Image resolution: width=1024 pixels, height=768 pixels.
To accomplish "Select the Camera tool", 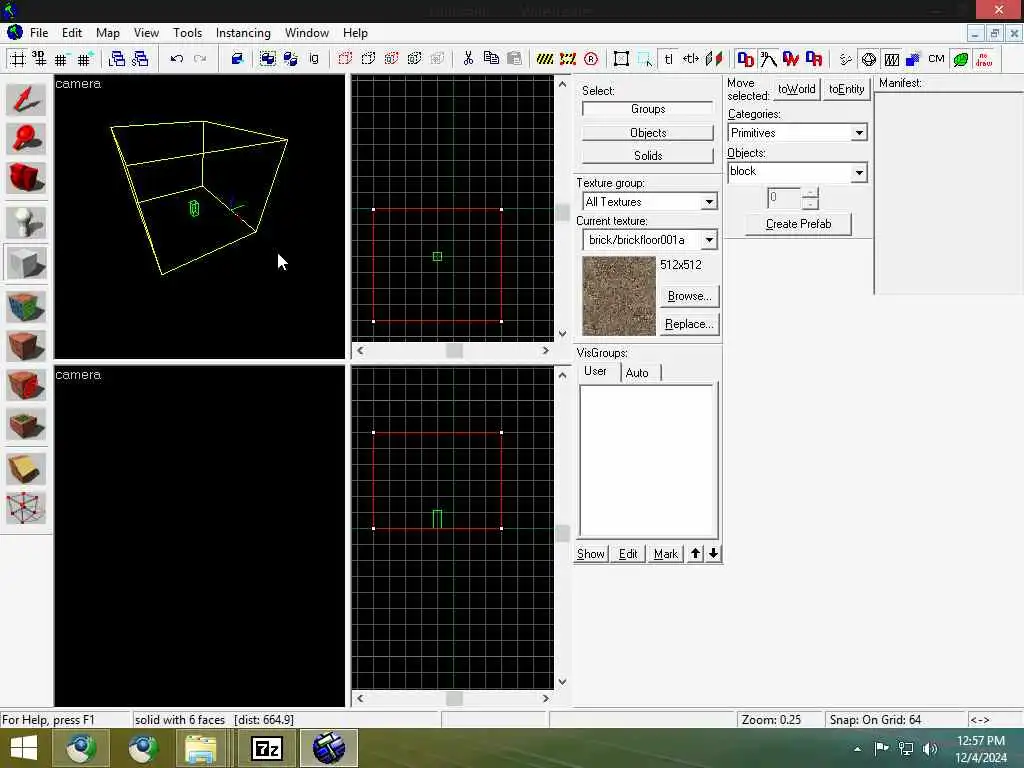I will click(26, 178).
